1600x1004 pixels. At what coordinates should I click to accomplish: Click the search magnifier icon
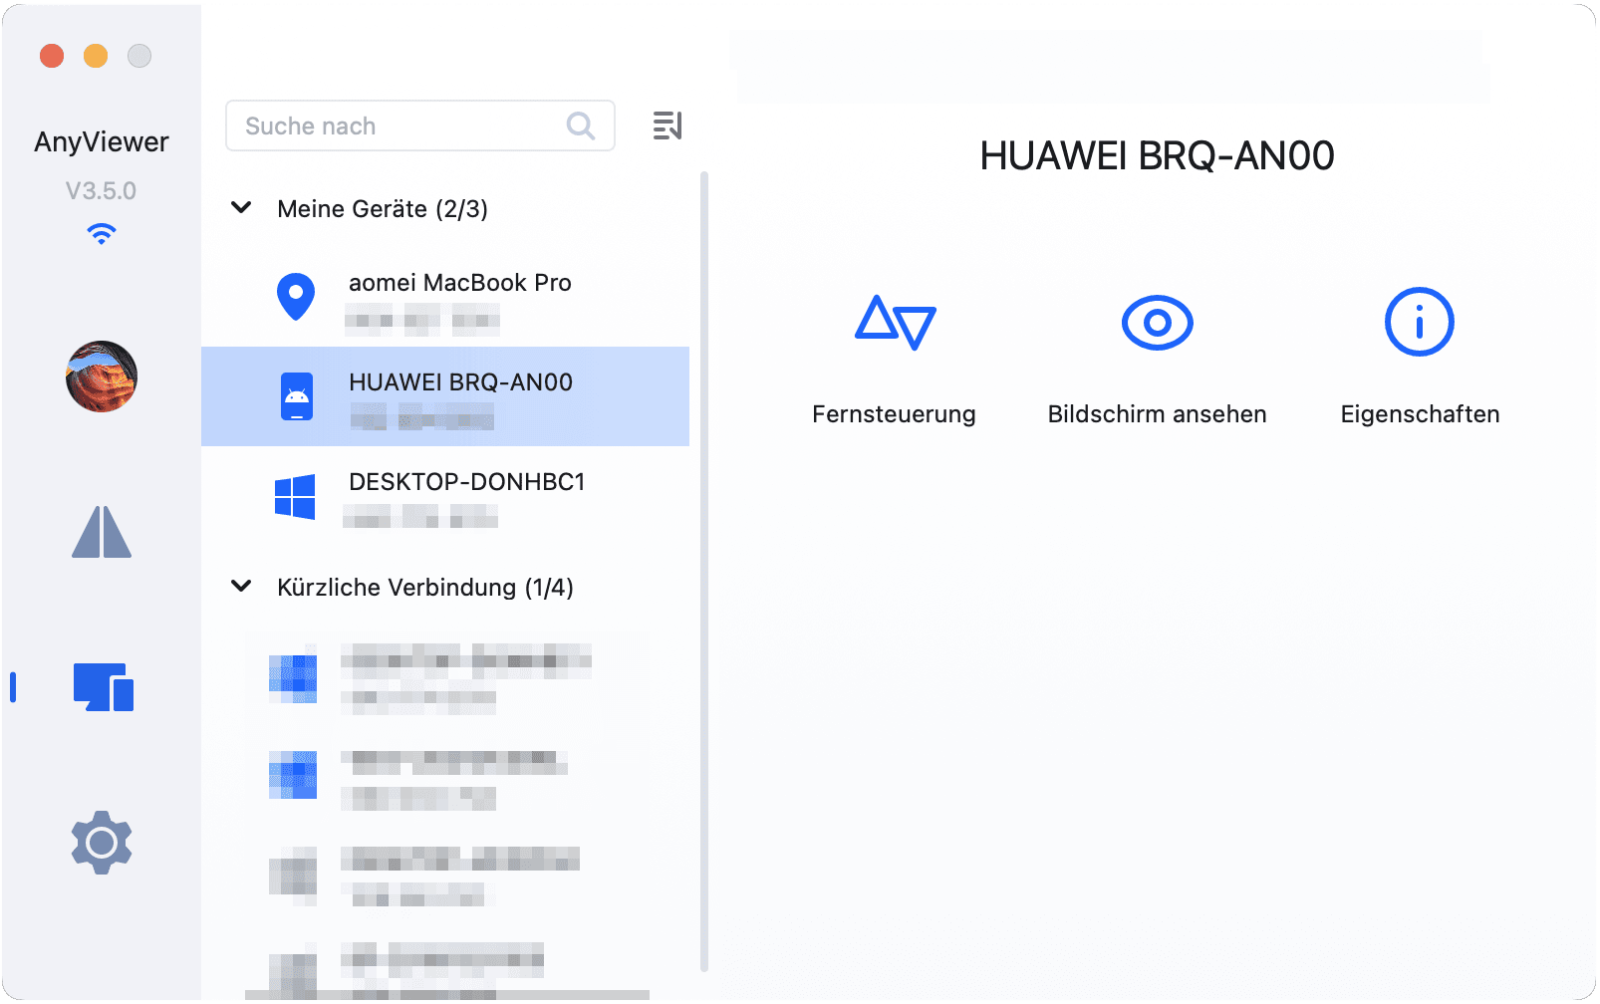[x=580, y=126]
